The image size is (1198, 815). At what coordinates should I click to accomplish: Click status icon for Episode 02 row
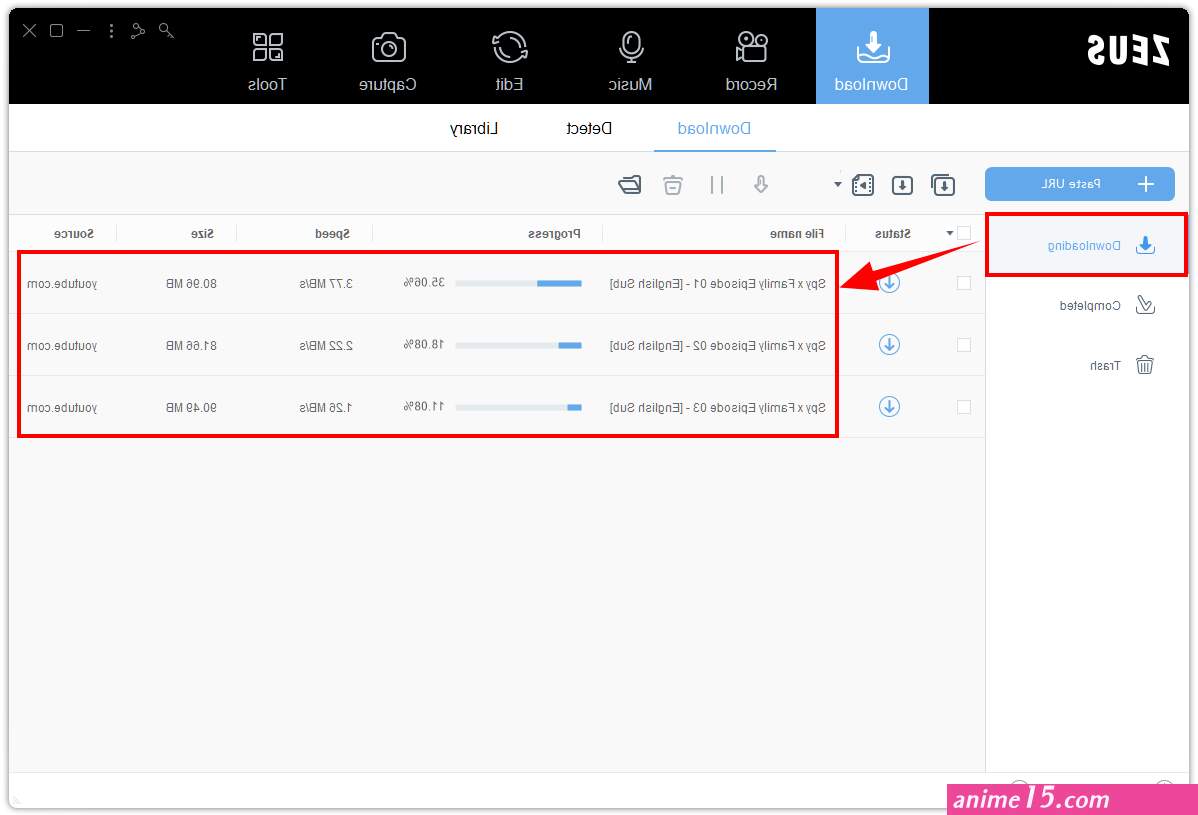tap(889, 345)
